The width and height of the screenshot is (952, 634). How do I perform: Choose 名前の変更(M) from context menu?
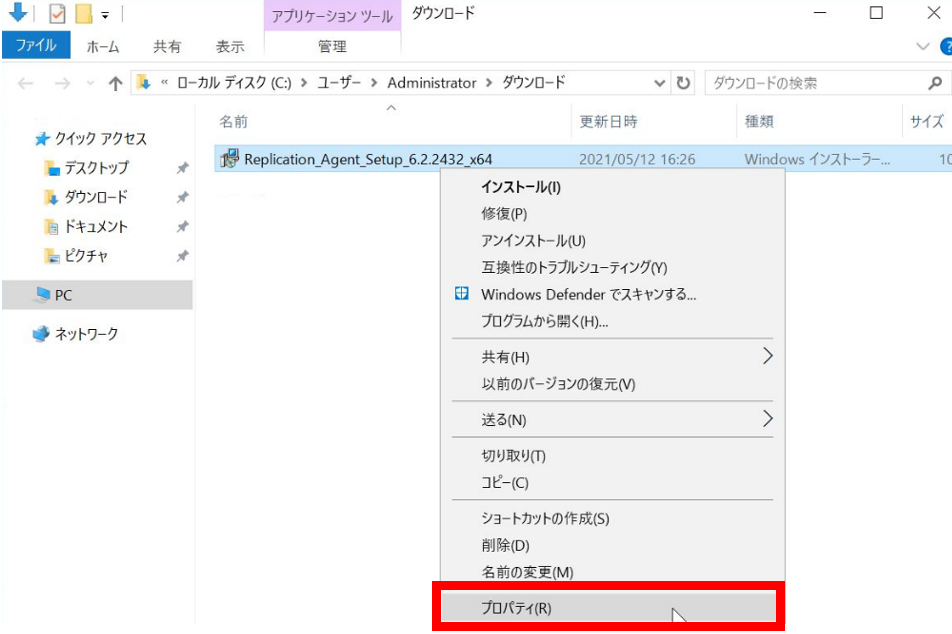tap(612, 572)
